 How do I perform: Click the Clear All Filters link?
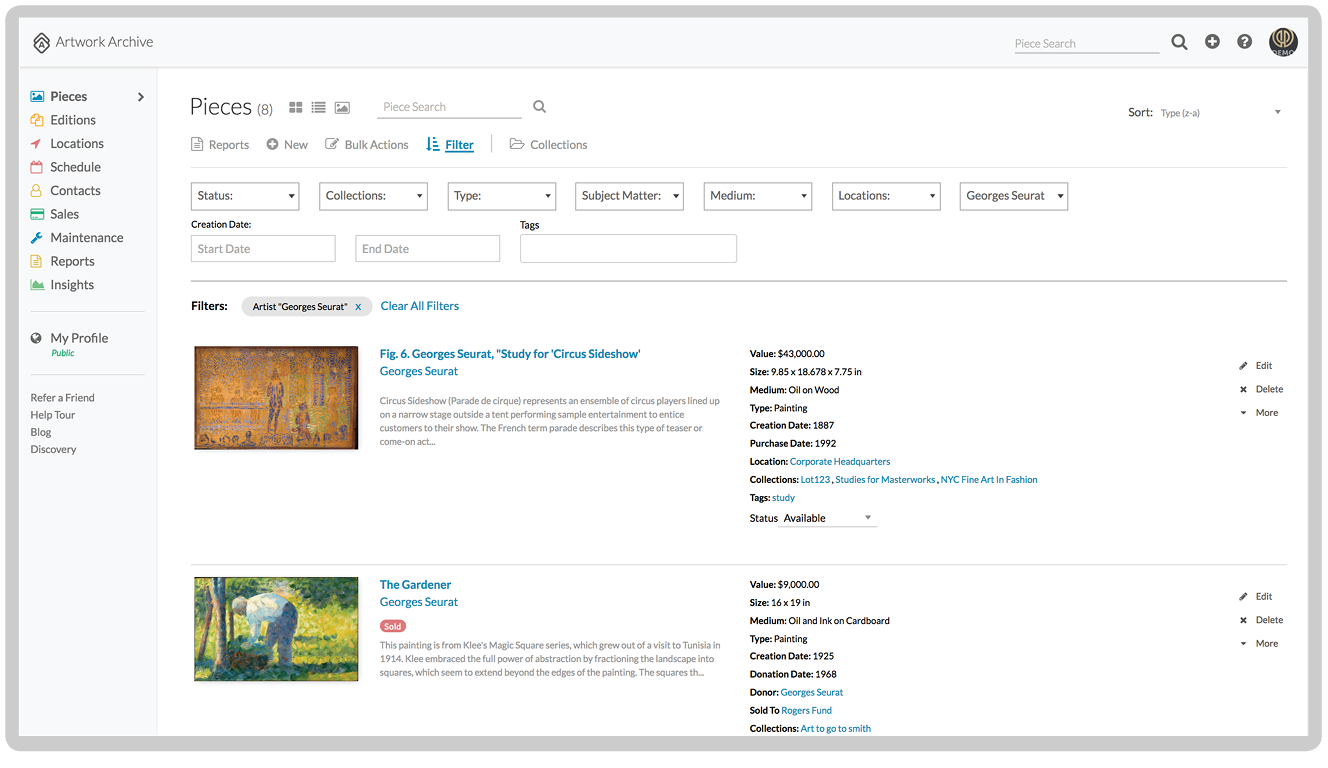pos(419,305)
